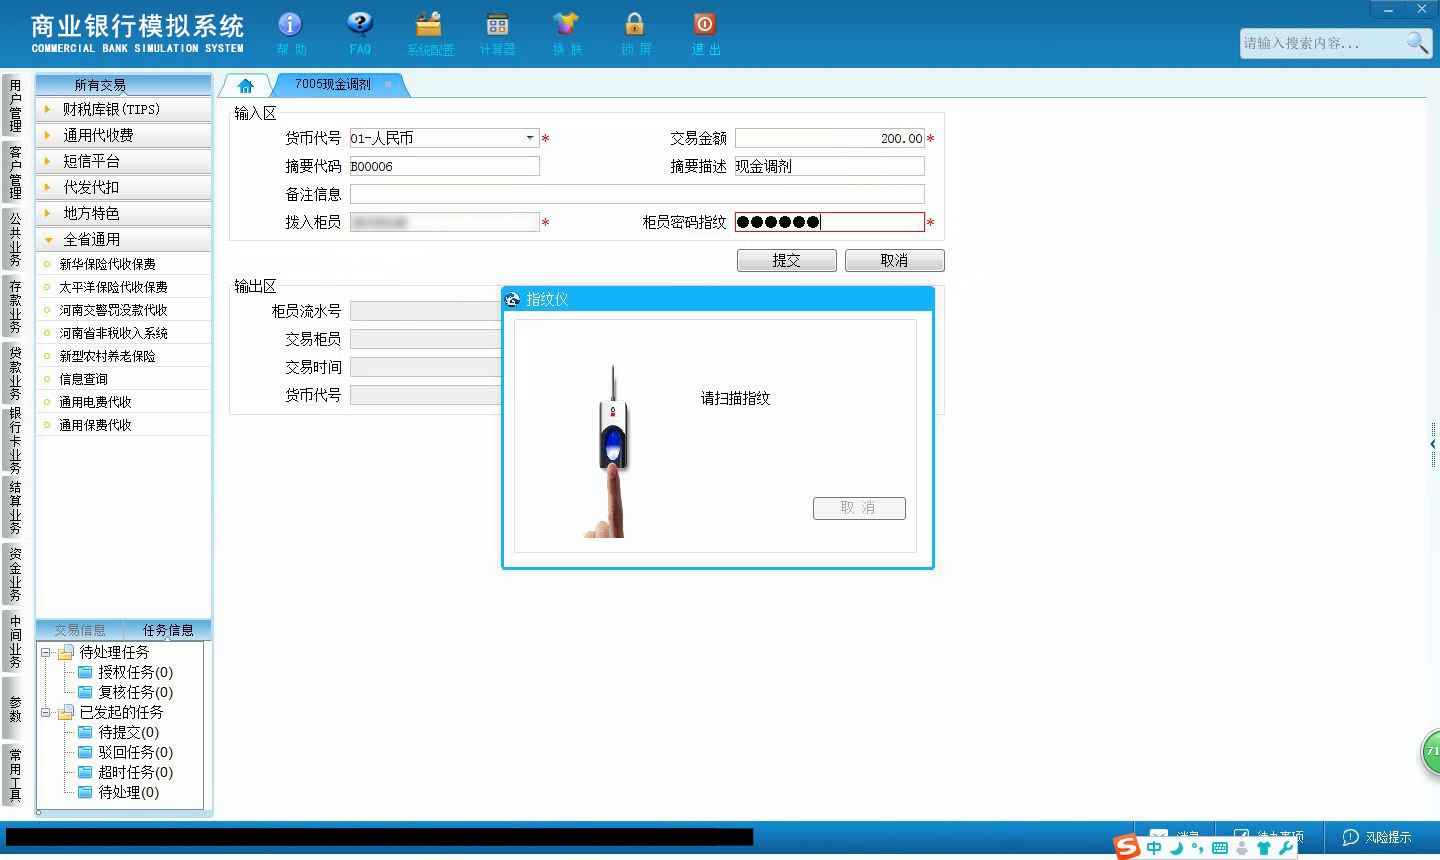Screen dimensions: 1440x860
Task: Expand 短信平台 category
Action: (124, 161)
